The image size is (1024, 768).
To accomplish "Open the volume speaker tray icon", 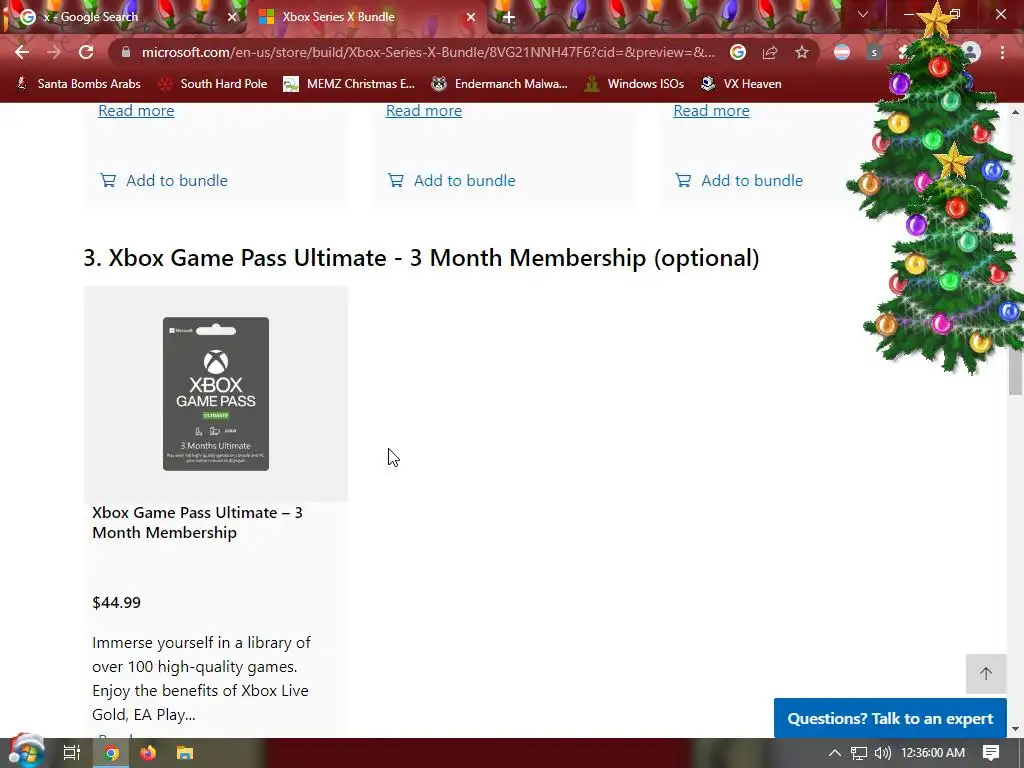I will [x=883, y=753].
